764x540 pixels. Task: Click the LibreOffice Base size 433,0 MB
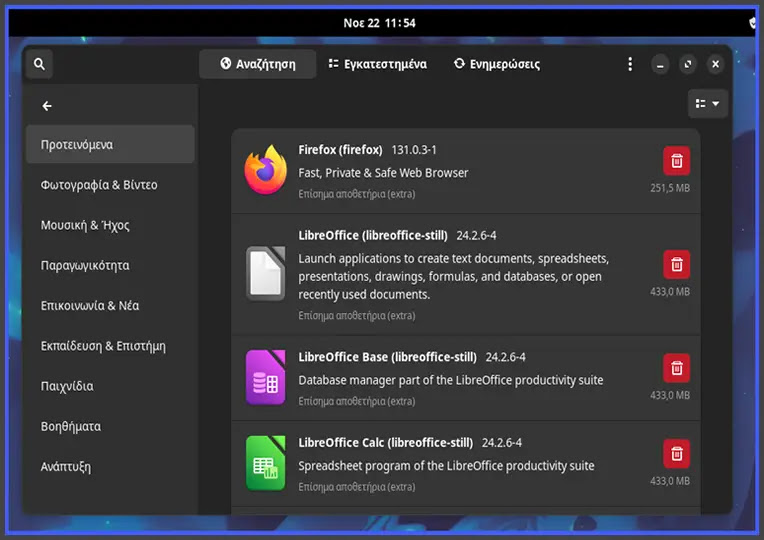(670, 395)
